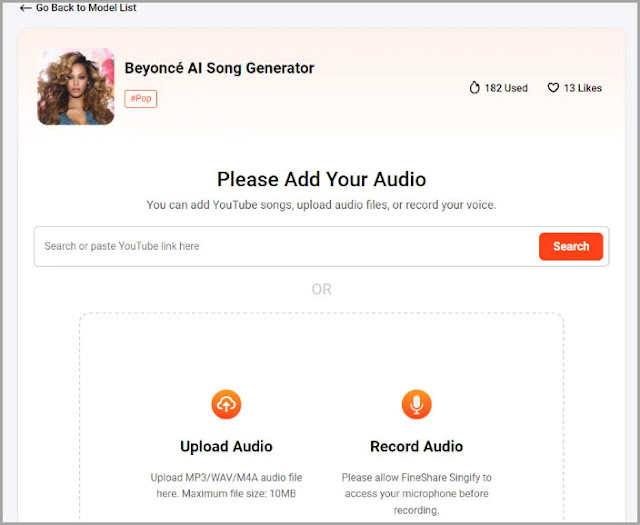Screen dimensions: 640x525
Task: Go Back to Model List link
Action: [86, 8]
